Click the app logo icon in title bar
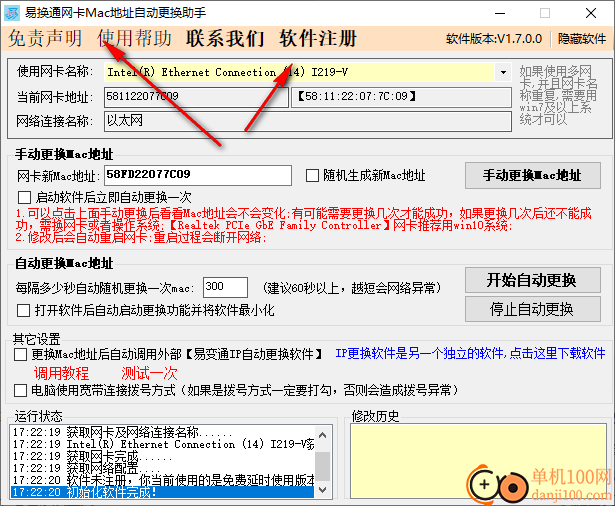Screen dimensions: 615x506 point(12,13)
